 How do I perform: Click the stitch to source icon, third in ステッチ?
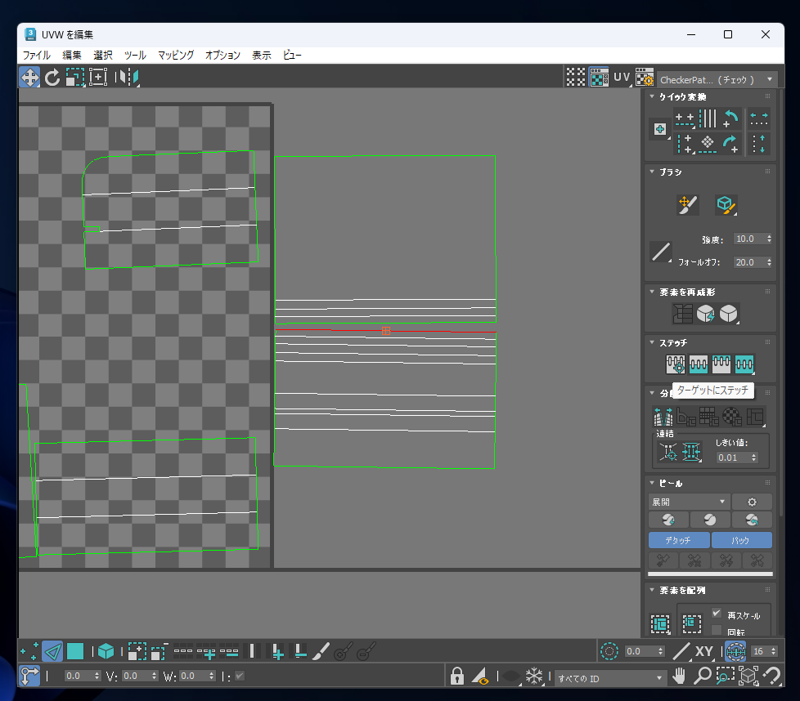click(x=721, y=364)
